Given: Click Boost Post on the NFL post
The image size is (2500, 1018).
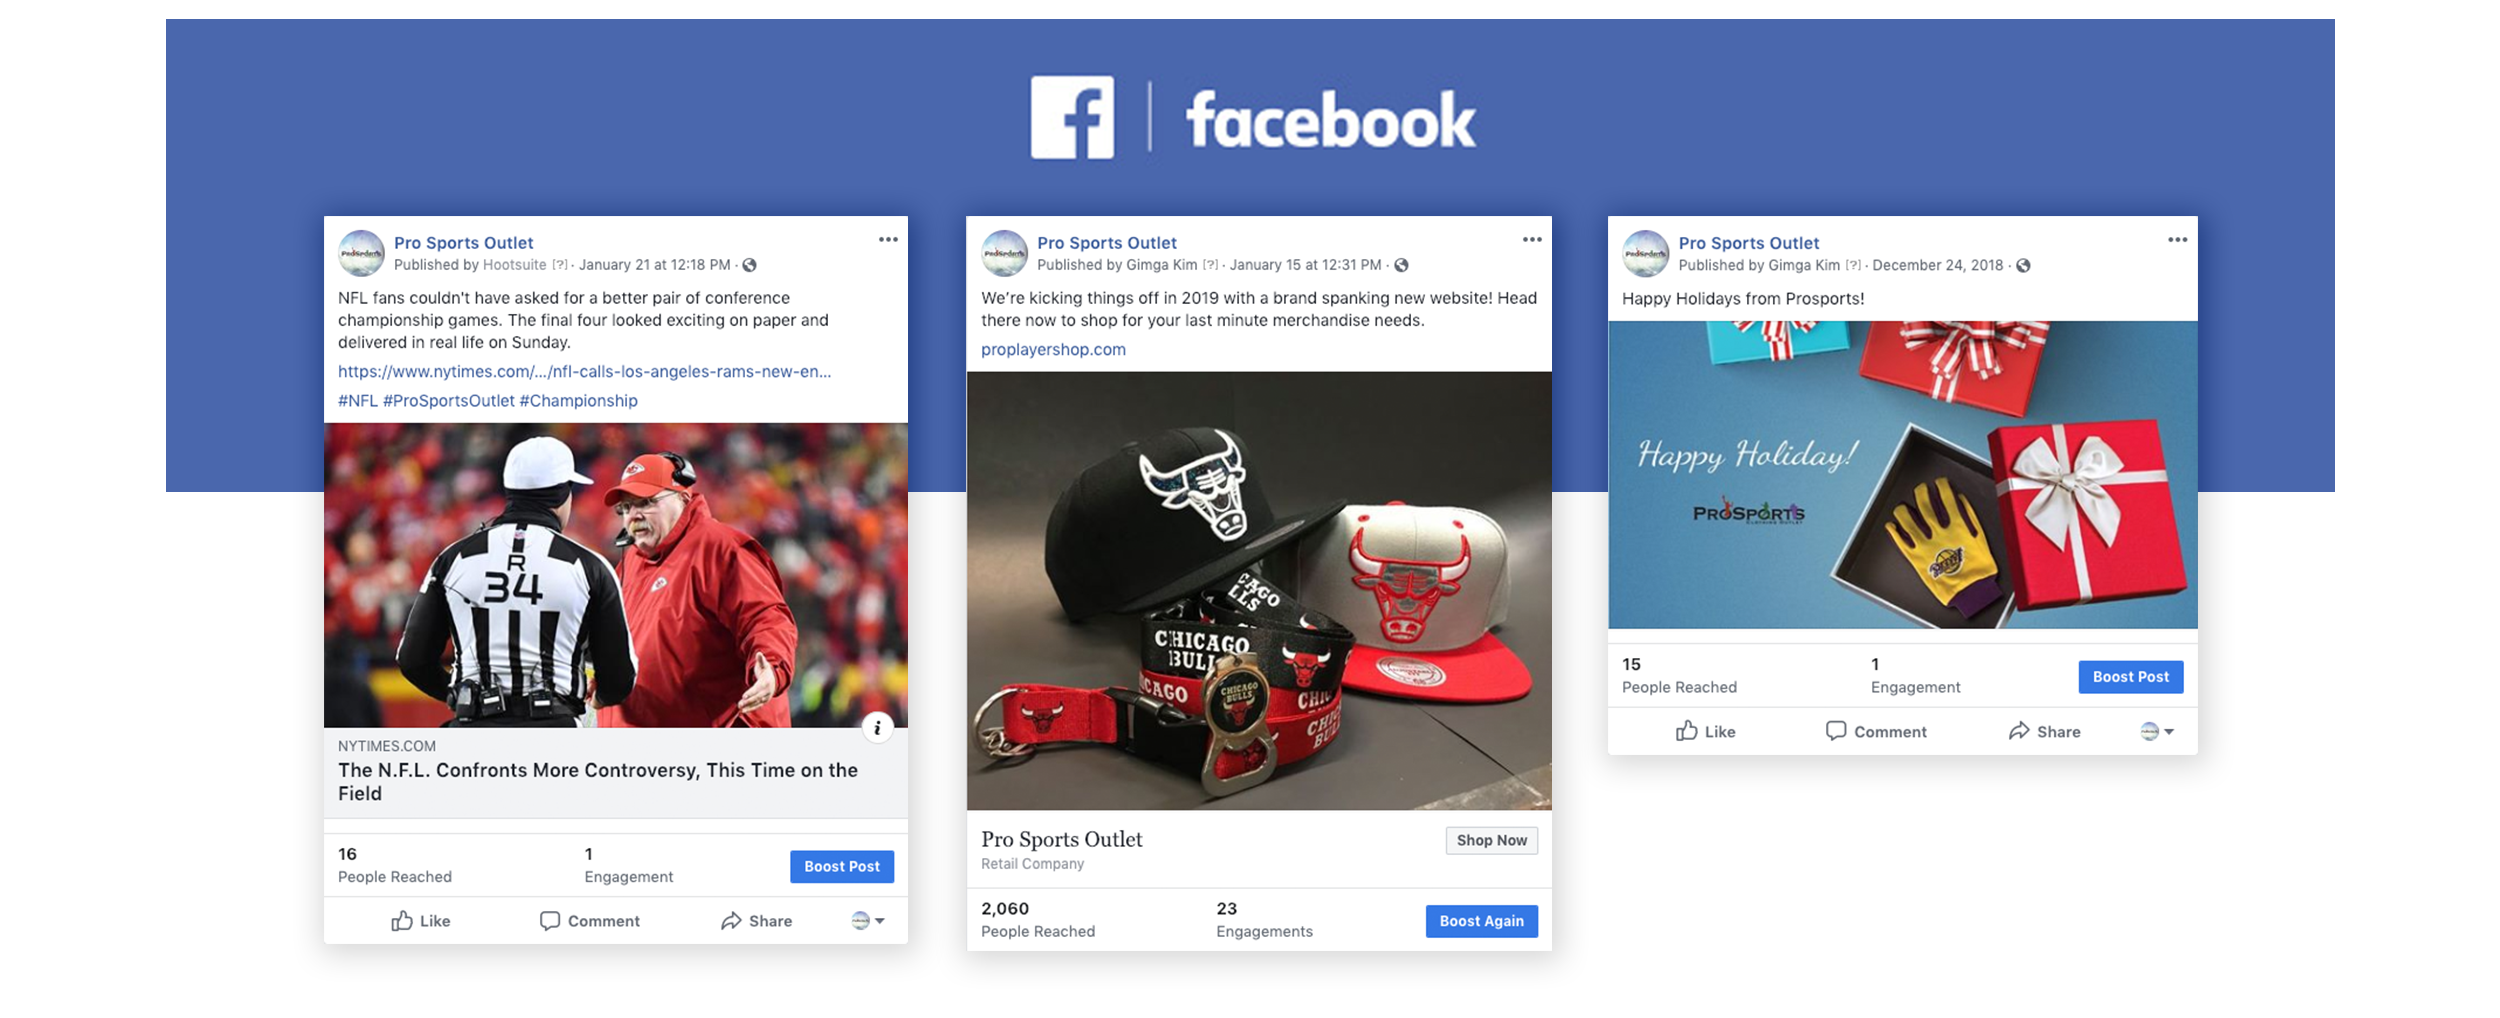Looking at the screenshot, I should pos(842,866).
